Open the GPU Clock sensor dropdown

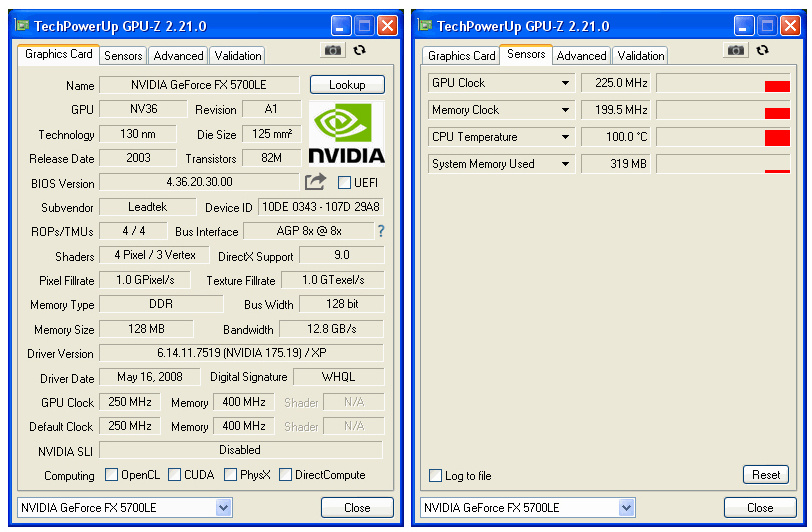click(566, 83)
